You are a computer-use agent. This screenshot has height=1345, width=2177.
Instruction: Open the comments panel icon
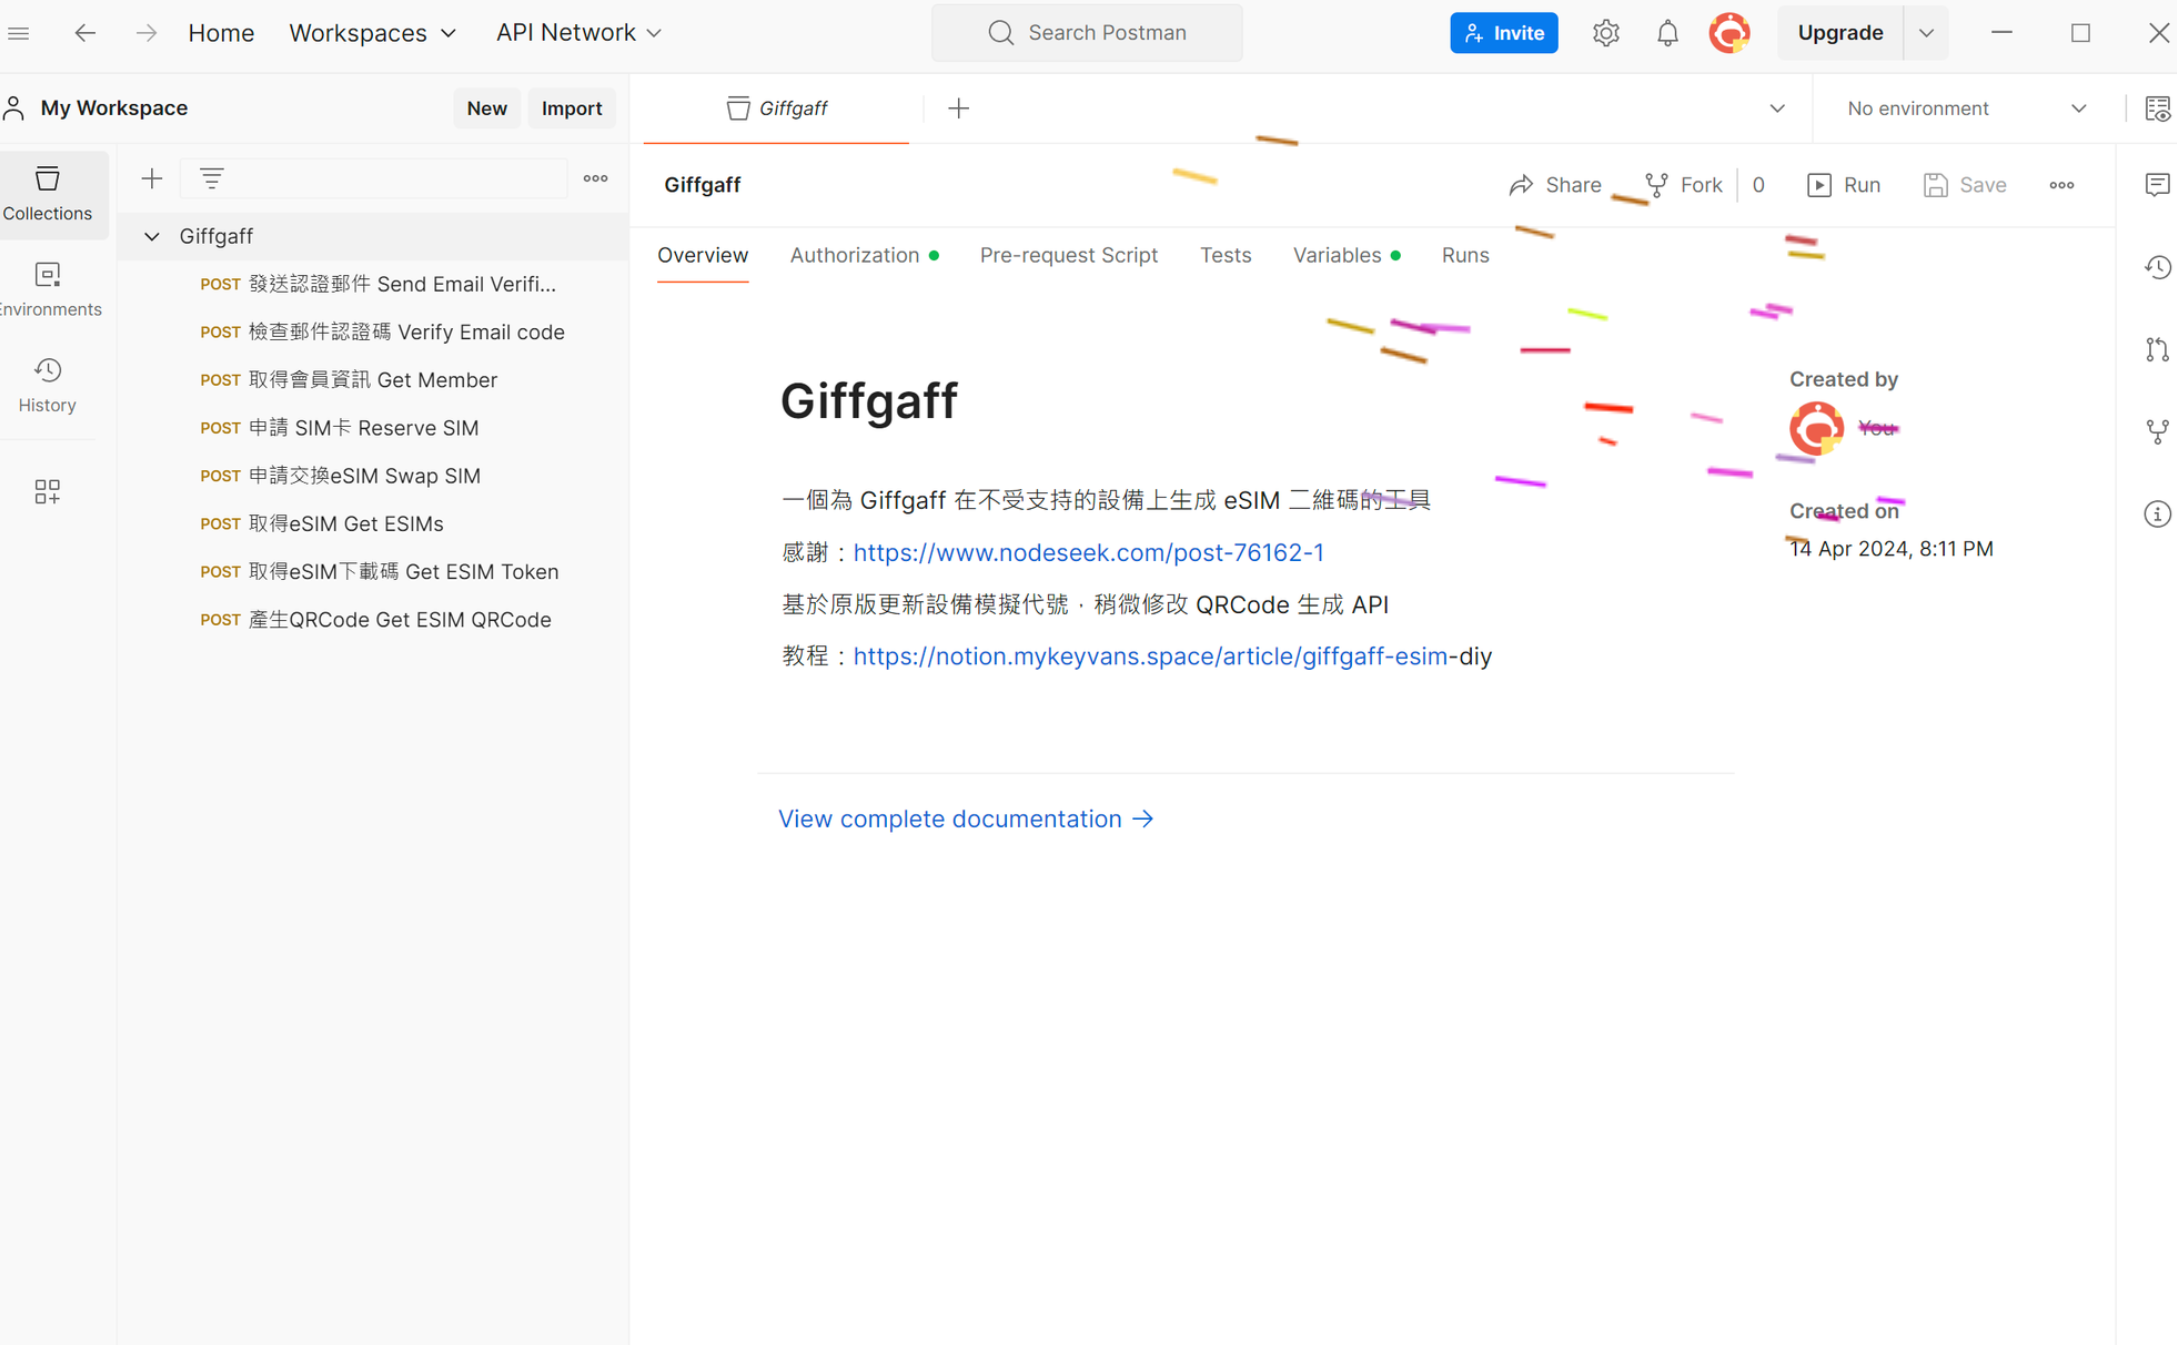pyautogui.click(x=2157, y=184)
